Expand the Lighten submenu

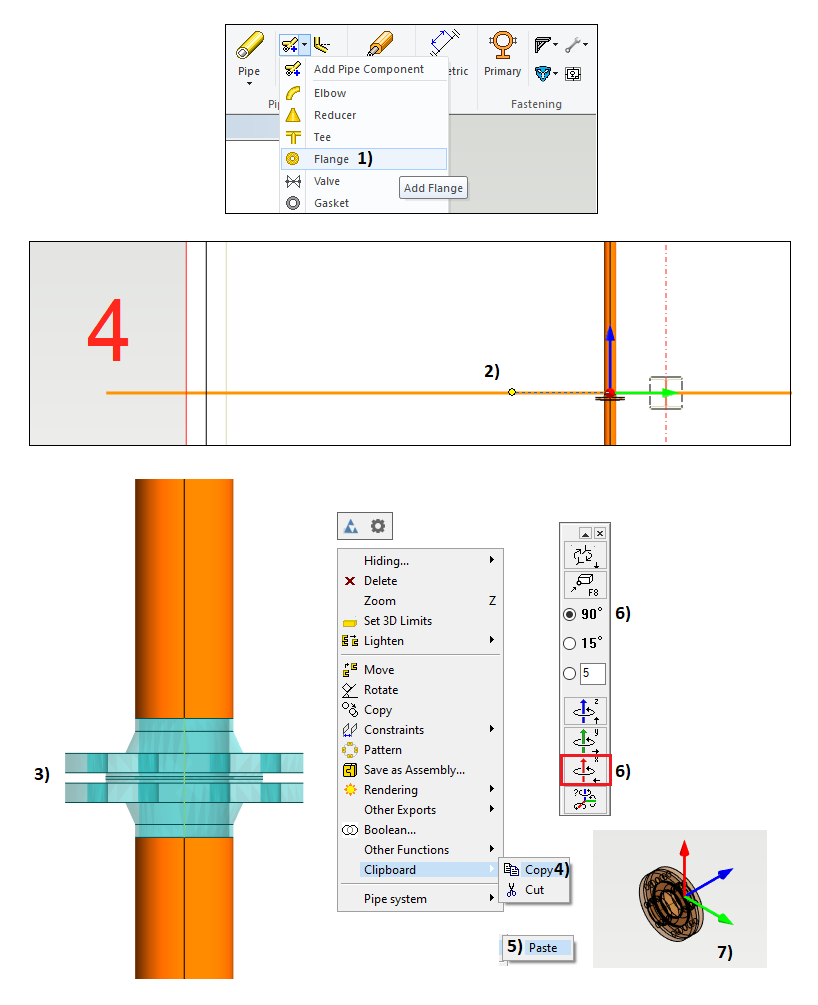(x=420, y=641)
